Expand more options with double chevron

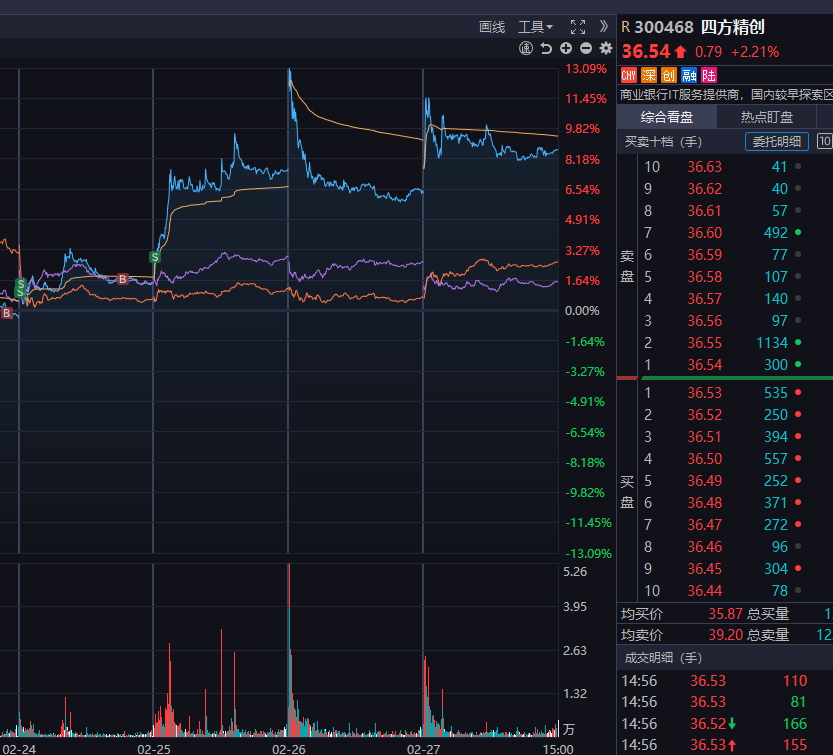tap(604, 27)
